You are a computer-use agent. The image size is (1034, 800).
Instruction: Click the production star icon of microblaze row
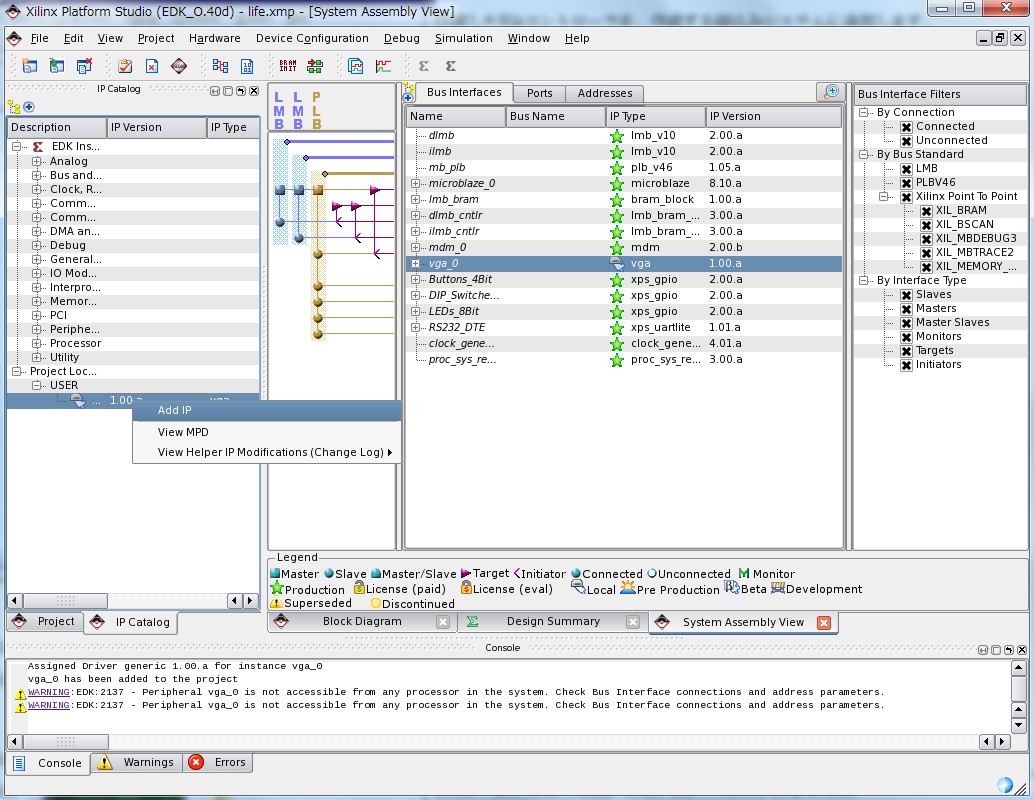tap(617, 184)
